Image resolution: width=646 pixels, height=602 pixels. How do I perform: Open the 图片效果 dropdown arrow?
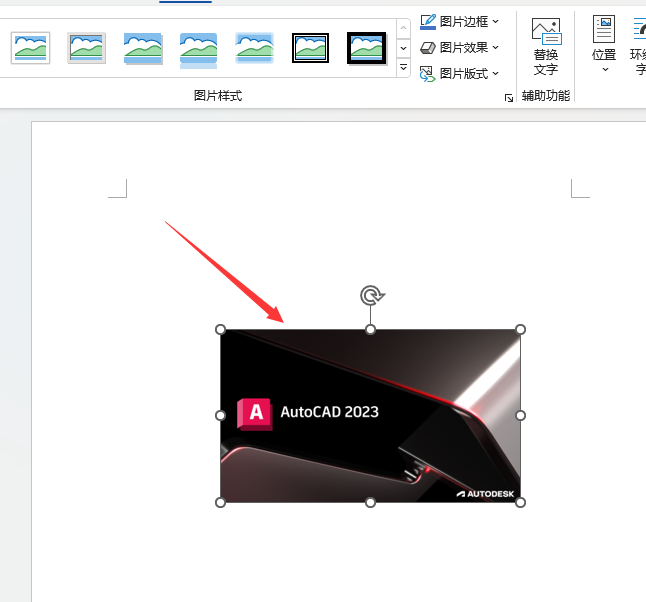click(x=496, y=48)
